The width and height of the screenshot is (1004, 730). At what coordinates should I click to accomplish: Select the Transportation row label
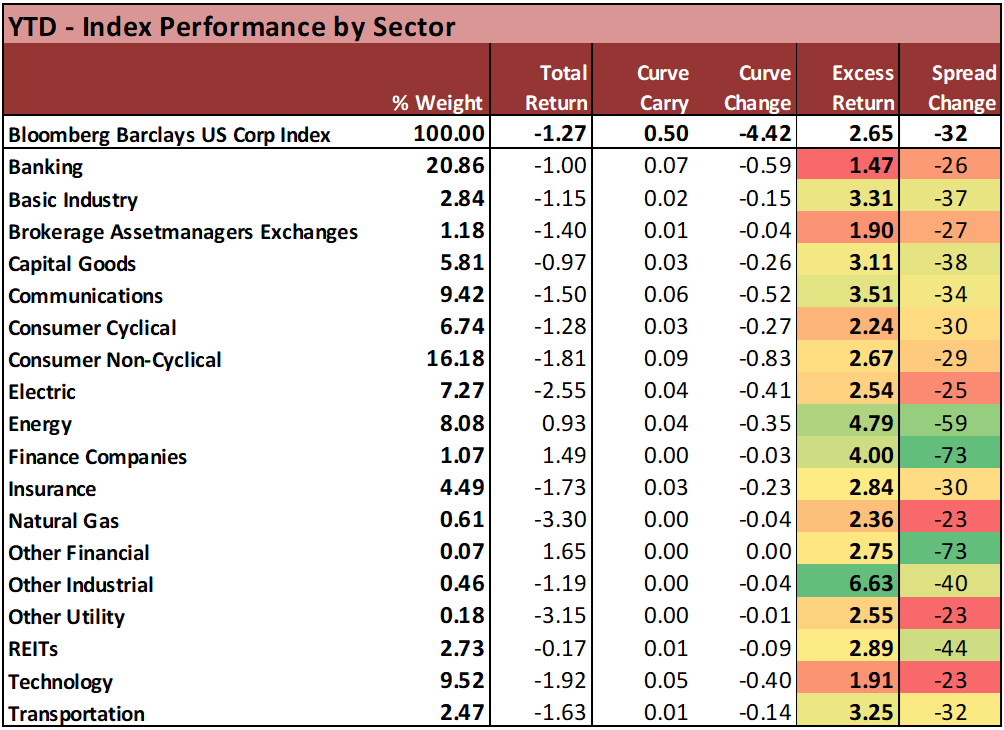pos(76,714)
